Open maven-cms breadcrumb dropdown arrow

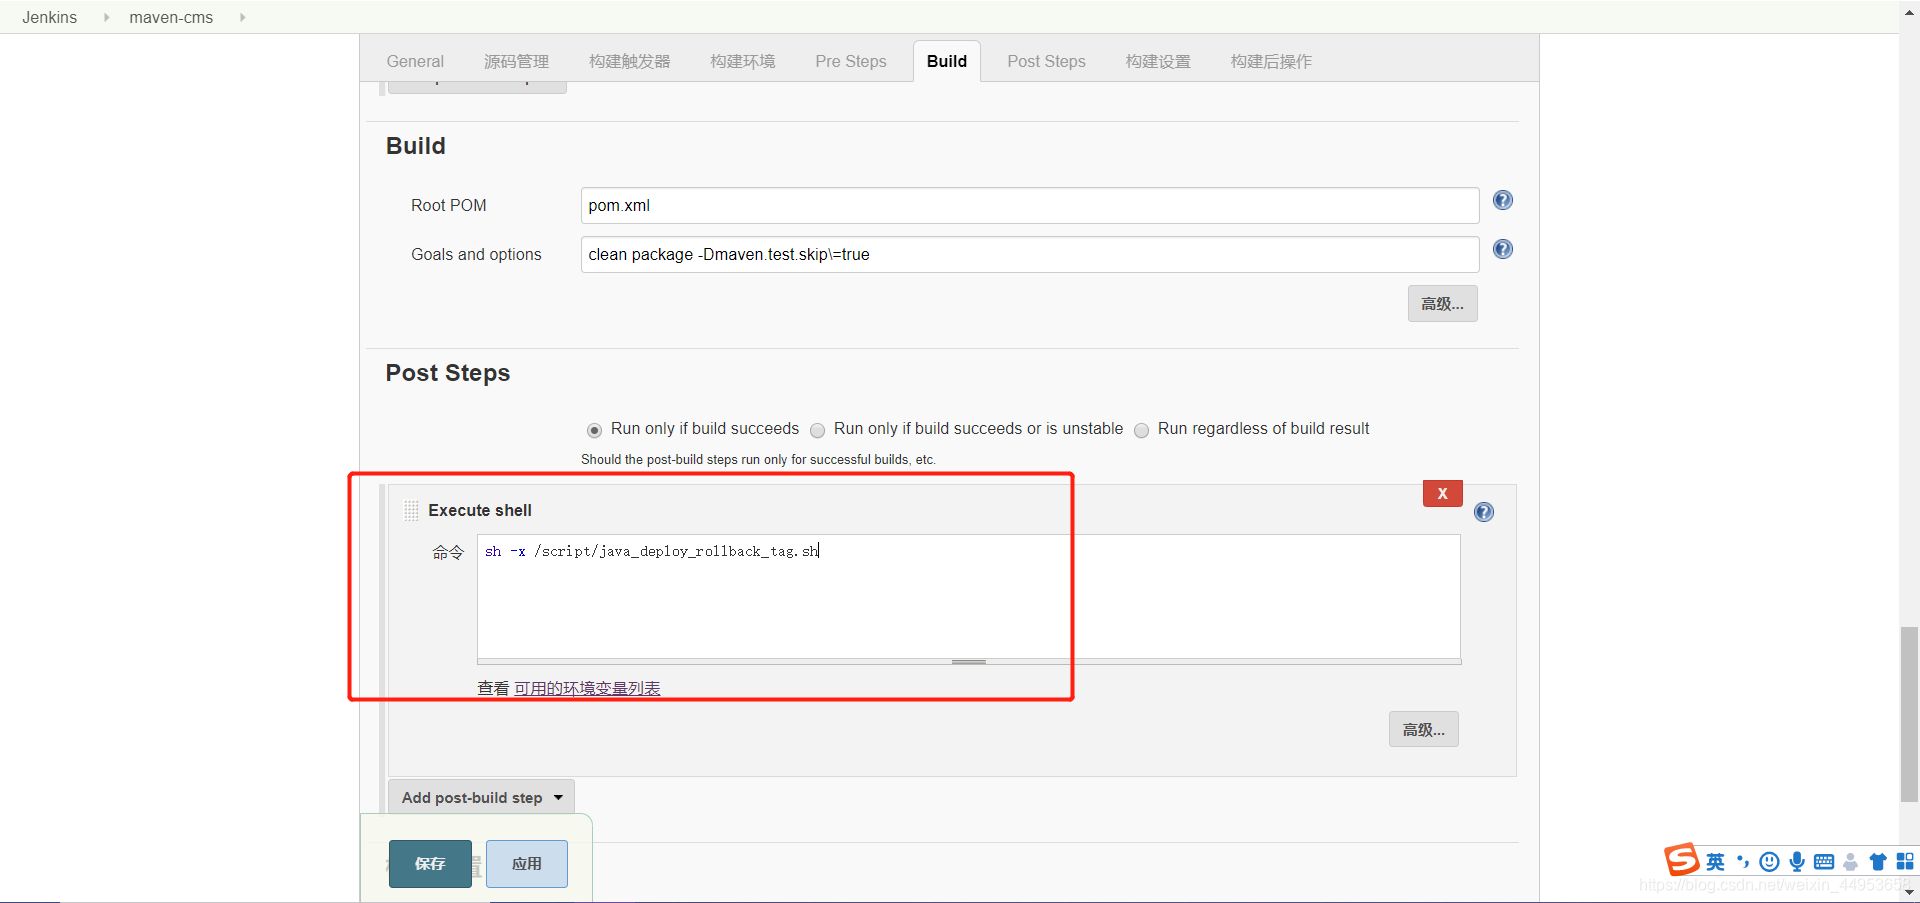pyautogui.click(x=242, y=17)
